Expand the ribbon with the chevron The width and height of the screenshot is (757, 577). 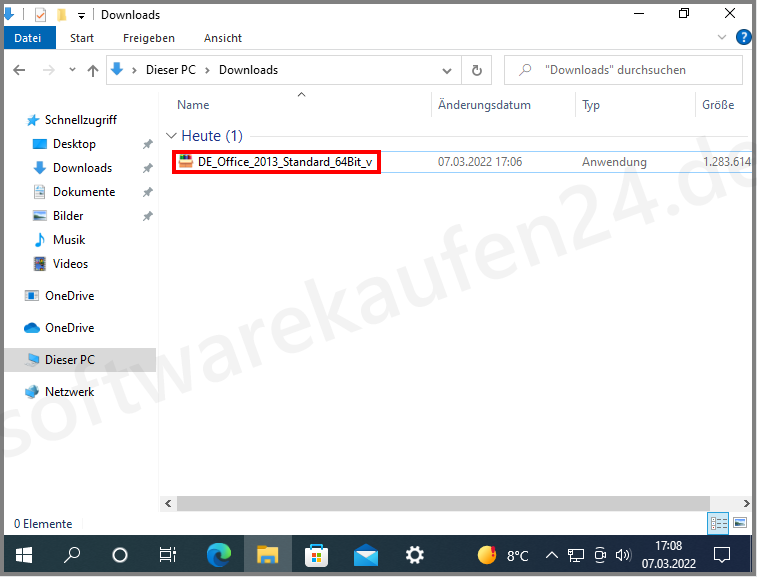[722, 37]
